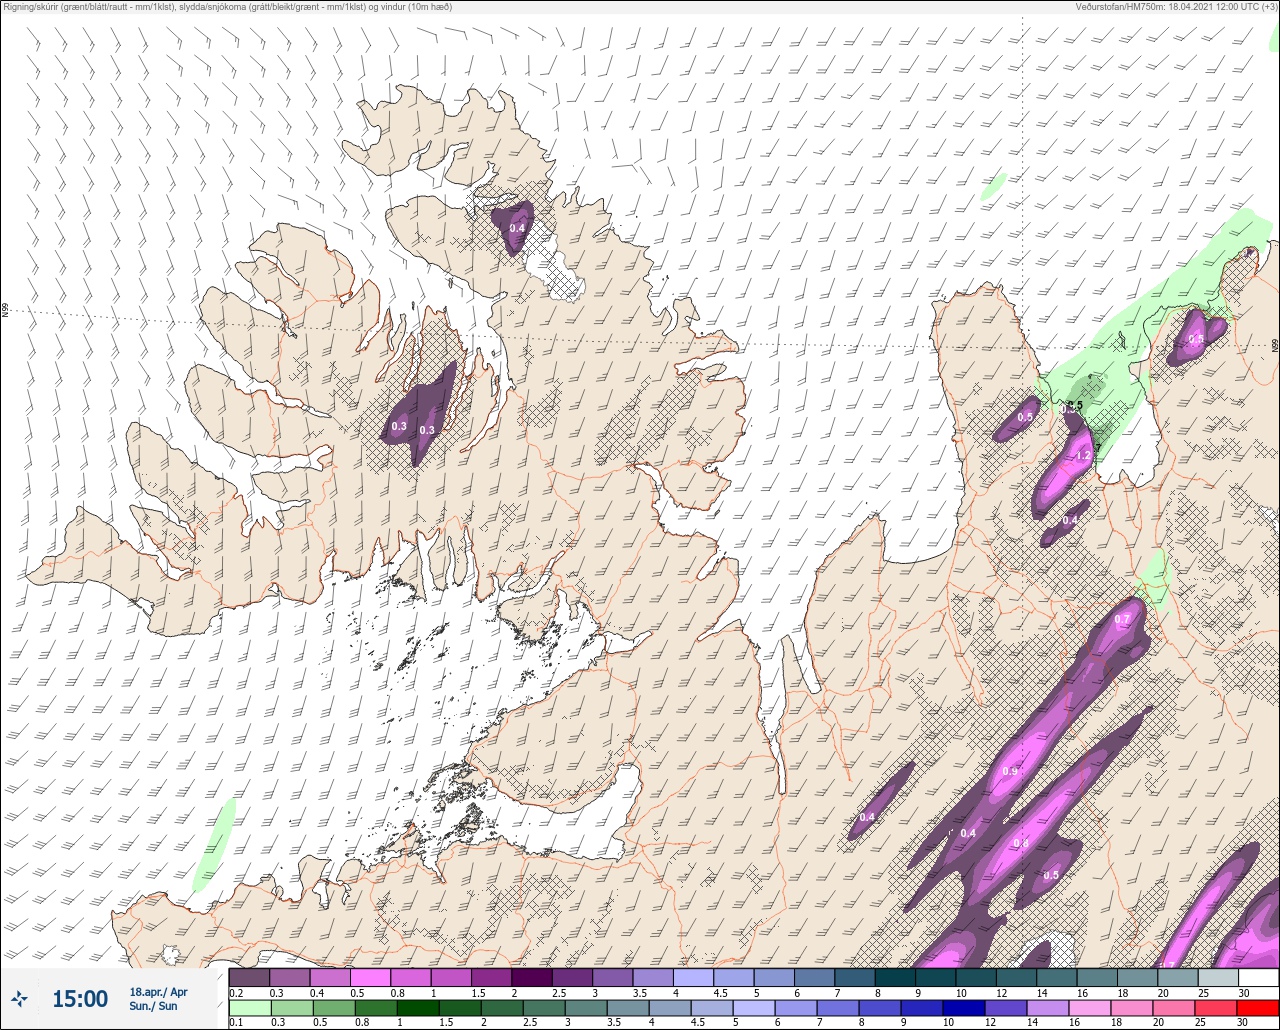Screen dimensions: 1280x1030
Task: Pick the bright red swatch labeled 30 in lower legend
Action: [x=1258, y=1007]
